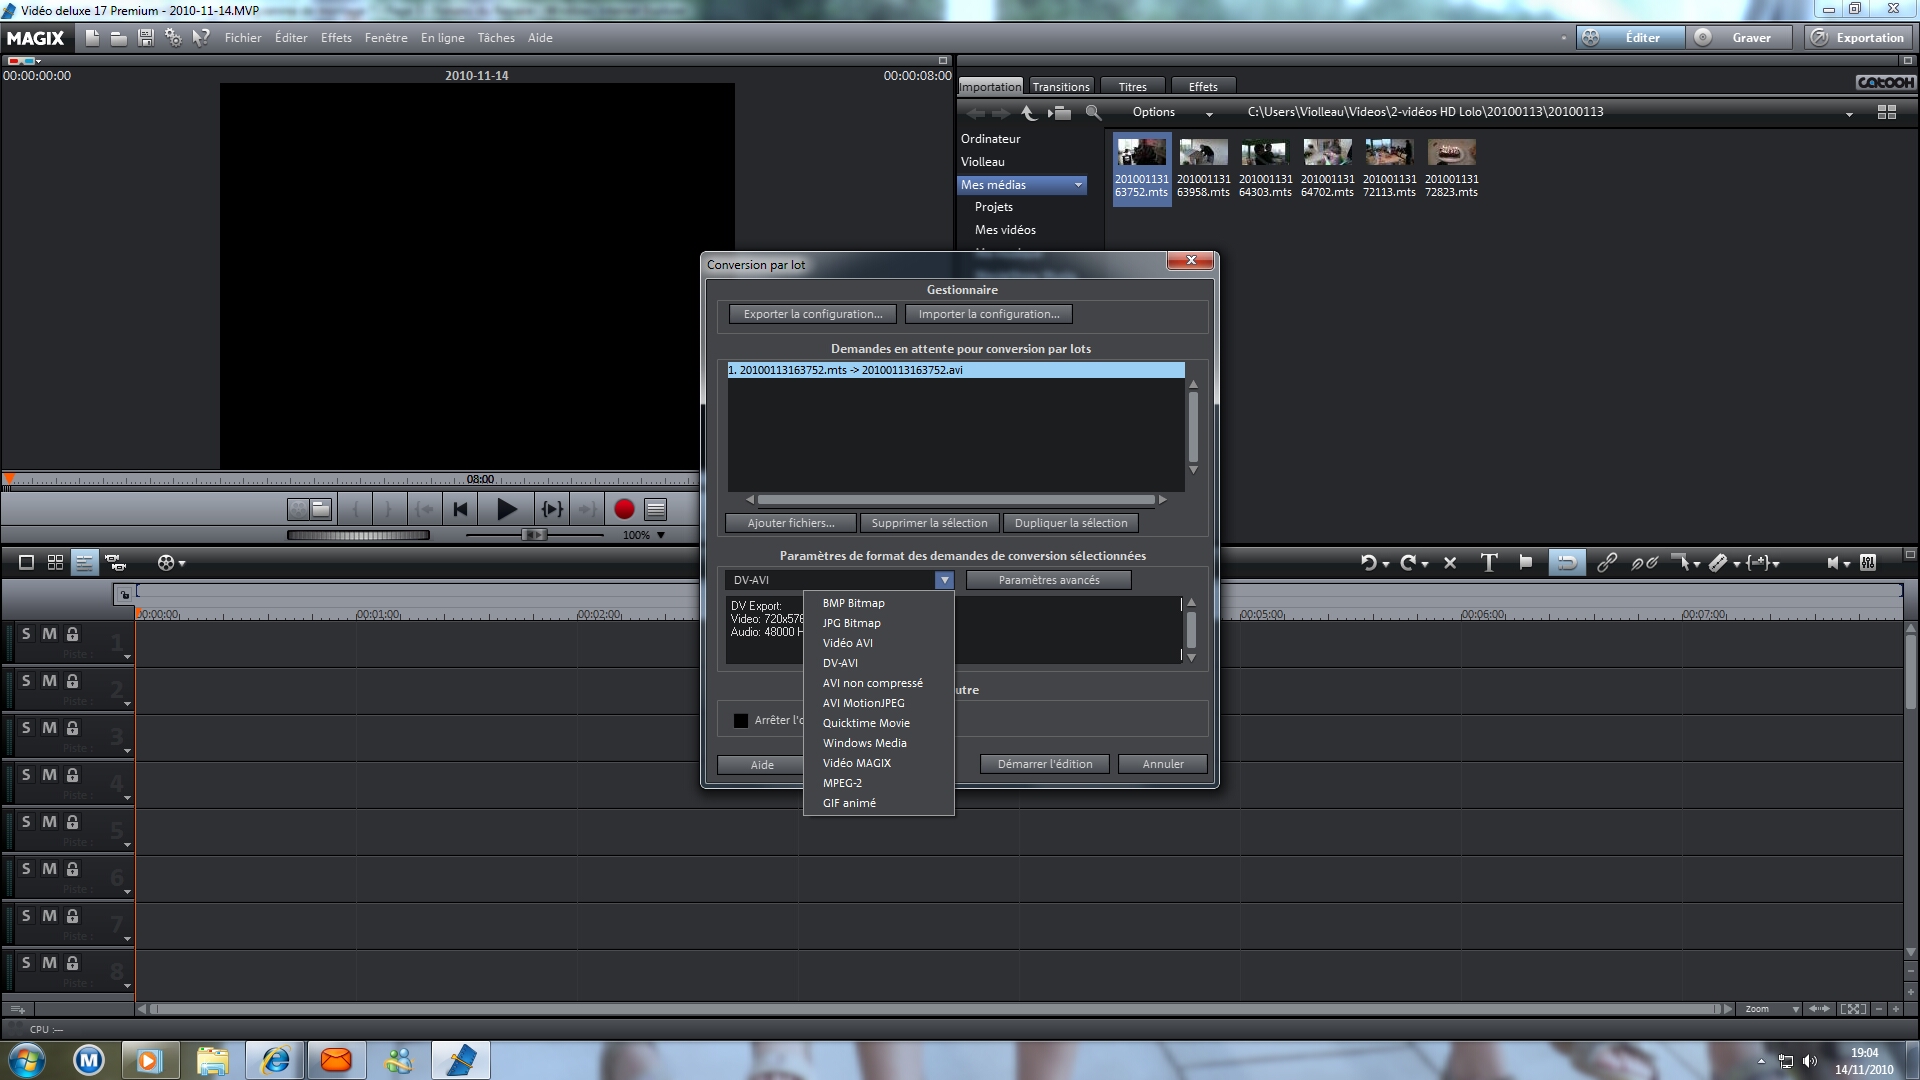
Task: Open project folder icon in top toolbar
Action: point(118,38)
